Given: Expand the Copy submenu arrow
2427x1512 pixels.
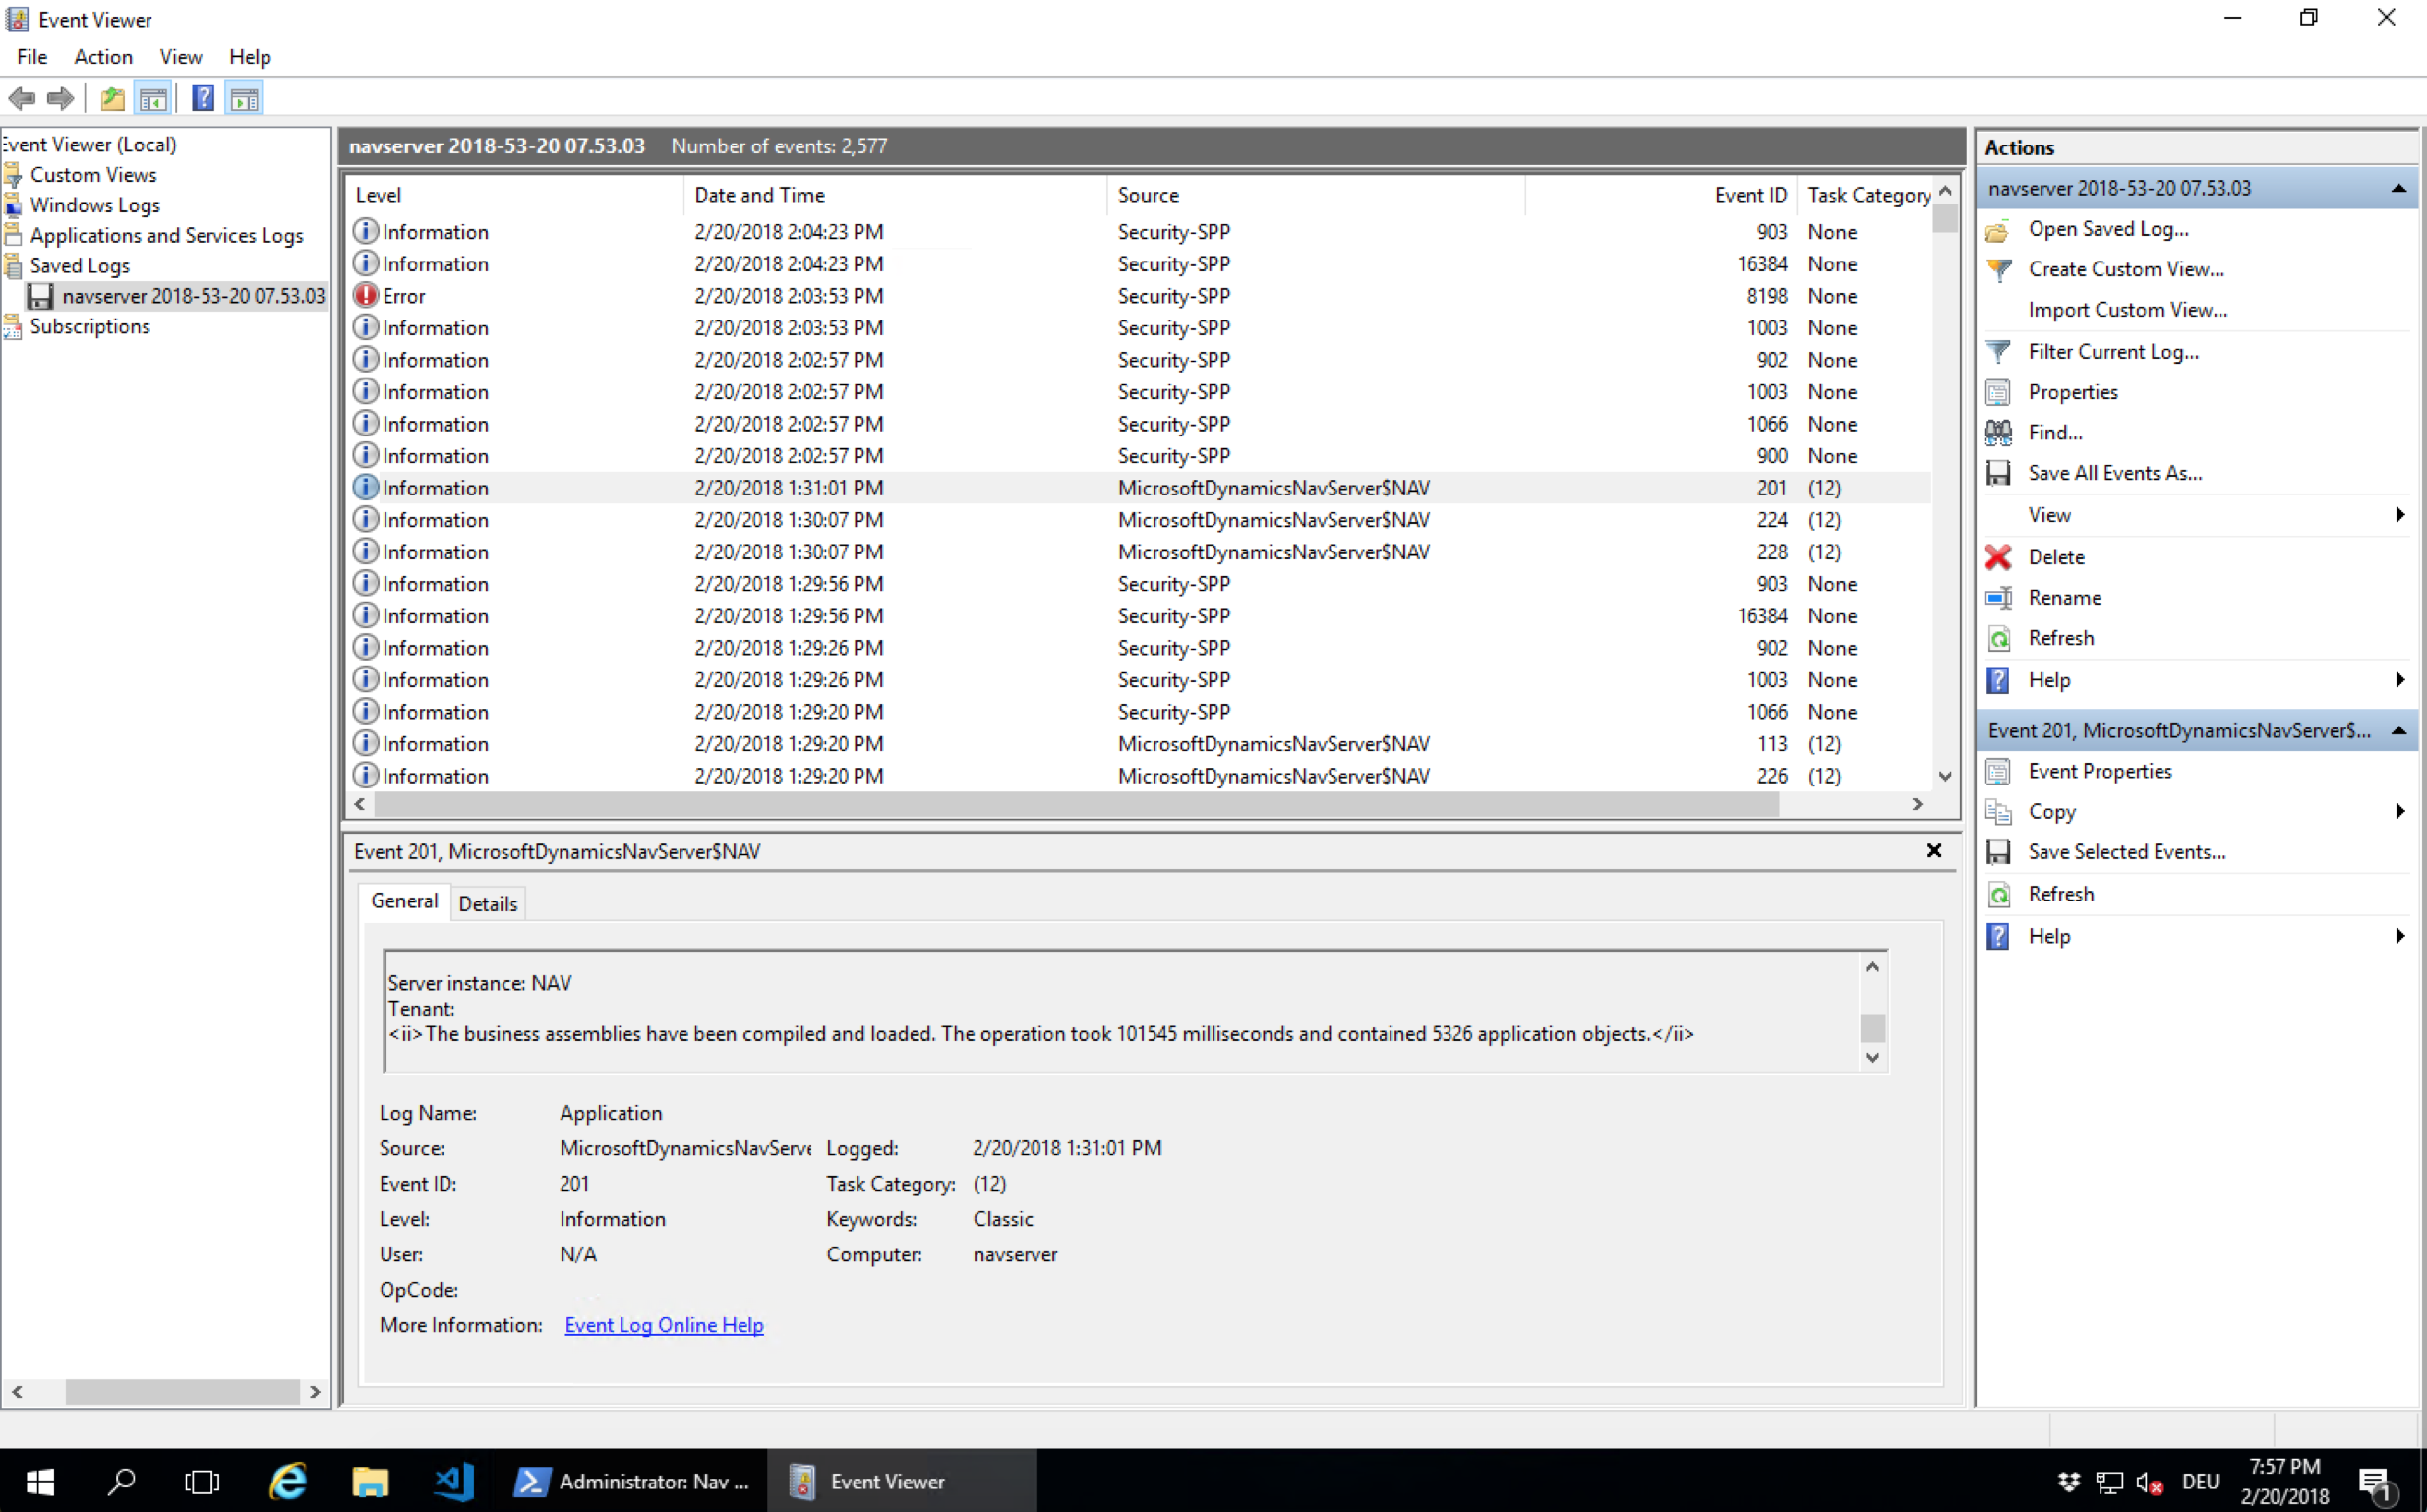Looking at the screenshot, I should [2400, 811].
